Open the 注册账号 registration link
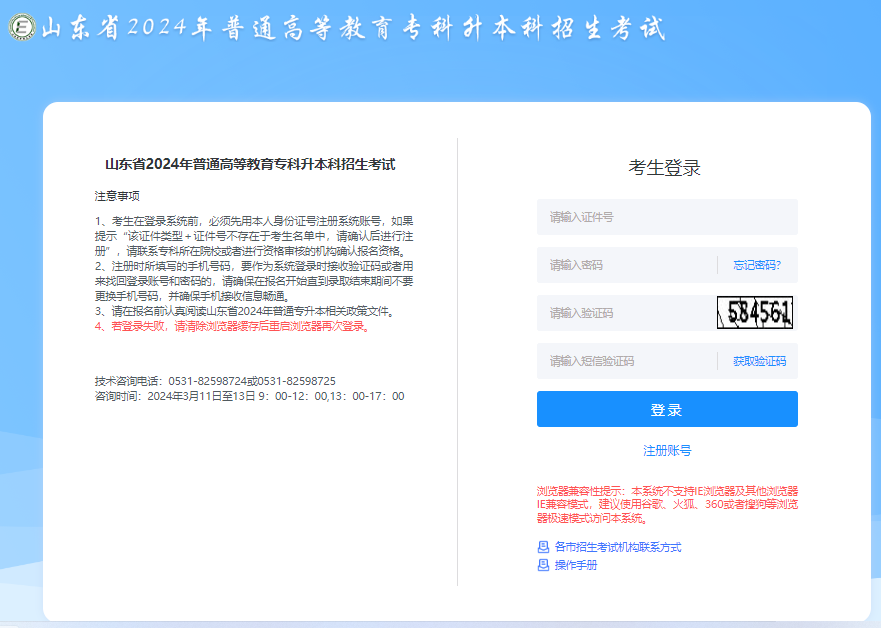Viewport: 881px width, 628px height. [x=667, y=451]
